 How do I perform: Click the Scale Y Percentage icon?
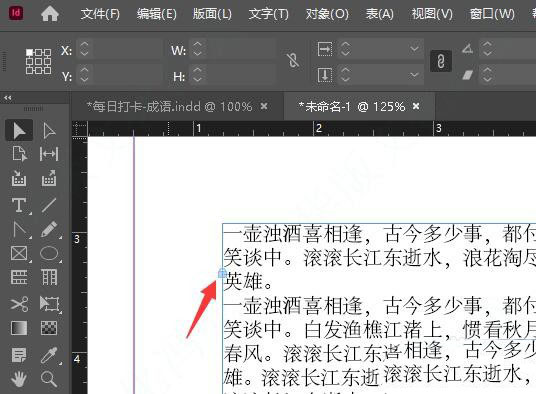point(325,74)
